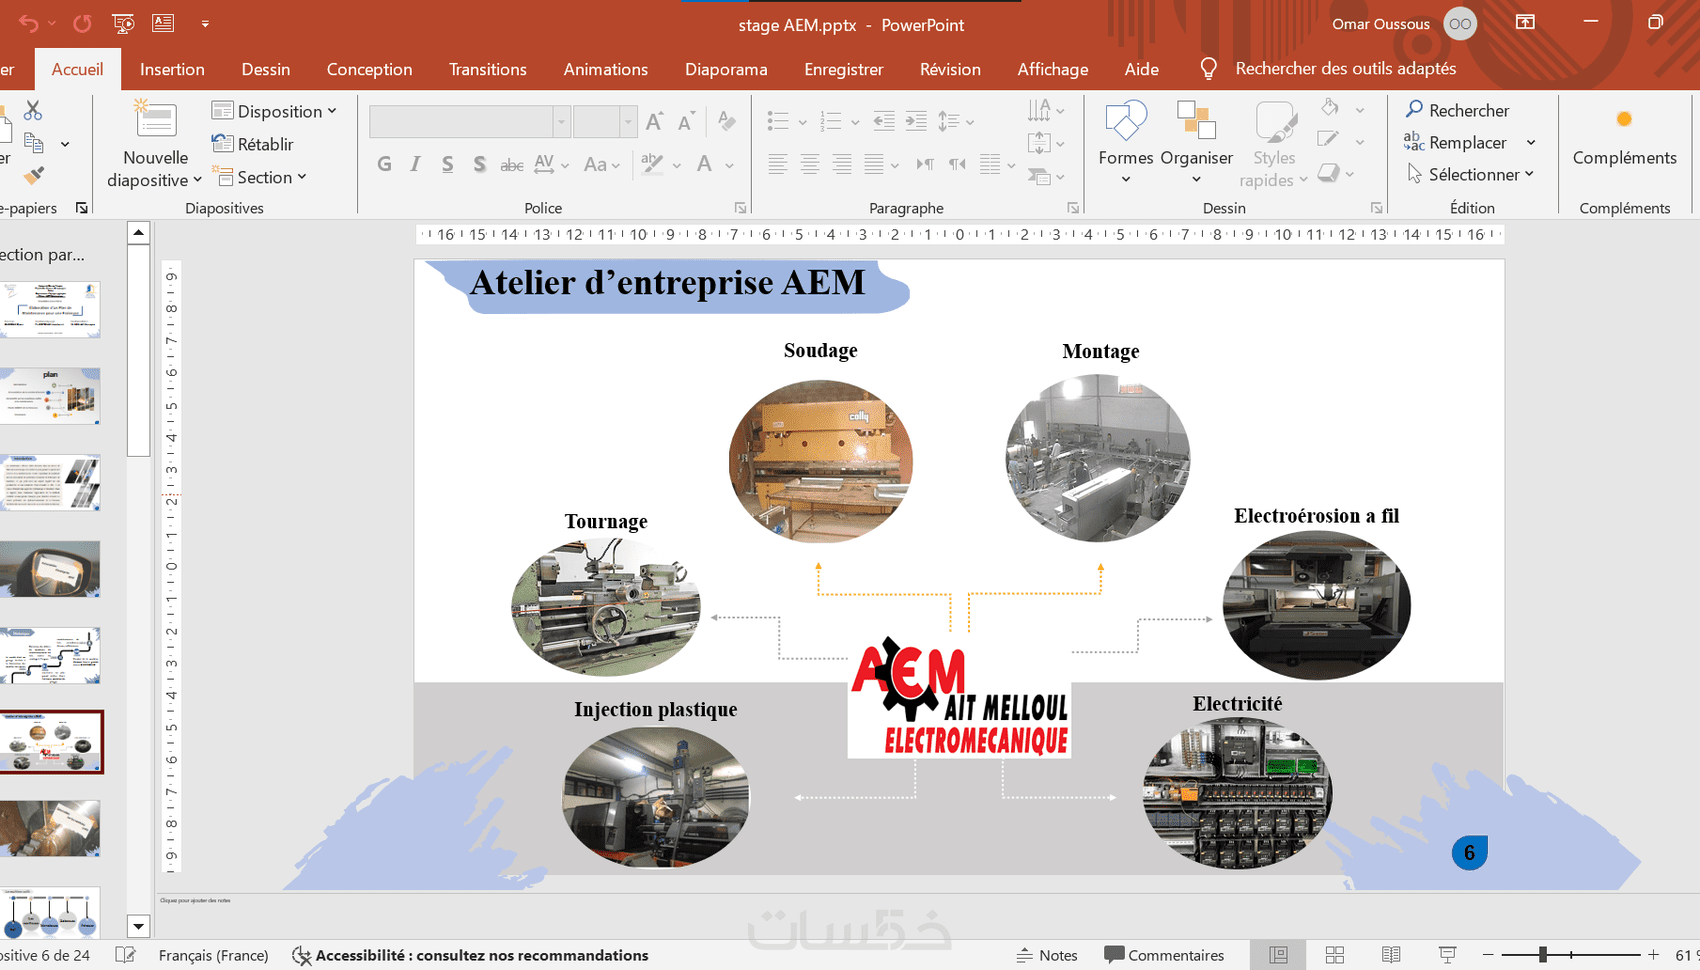Increase list indent level
The width and height of the screenshot is (1700, 970).
916,122
